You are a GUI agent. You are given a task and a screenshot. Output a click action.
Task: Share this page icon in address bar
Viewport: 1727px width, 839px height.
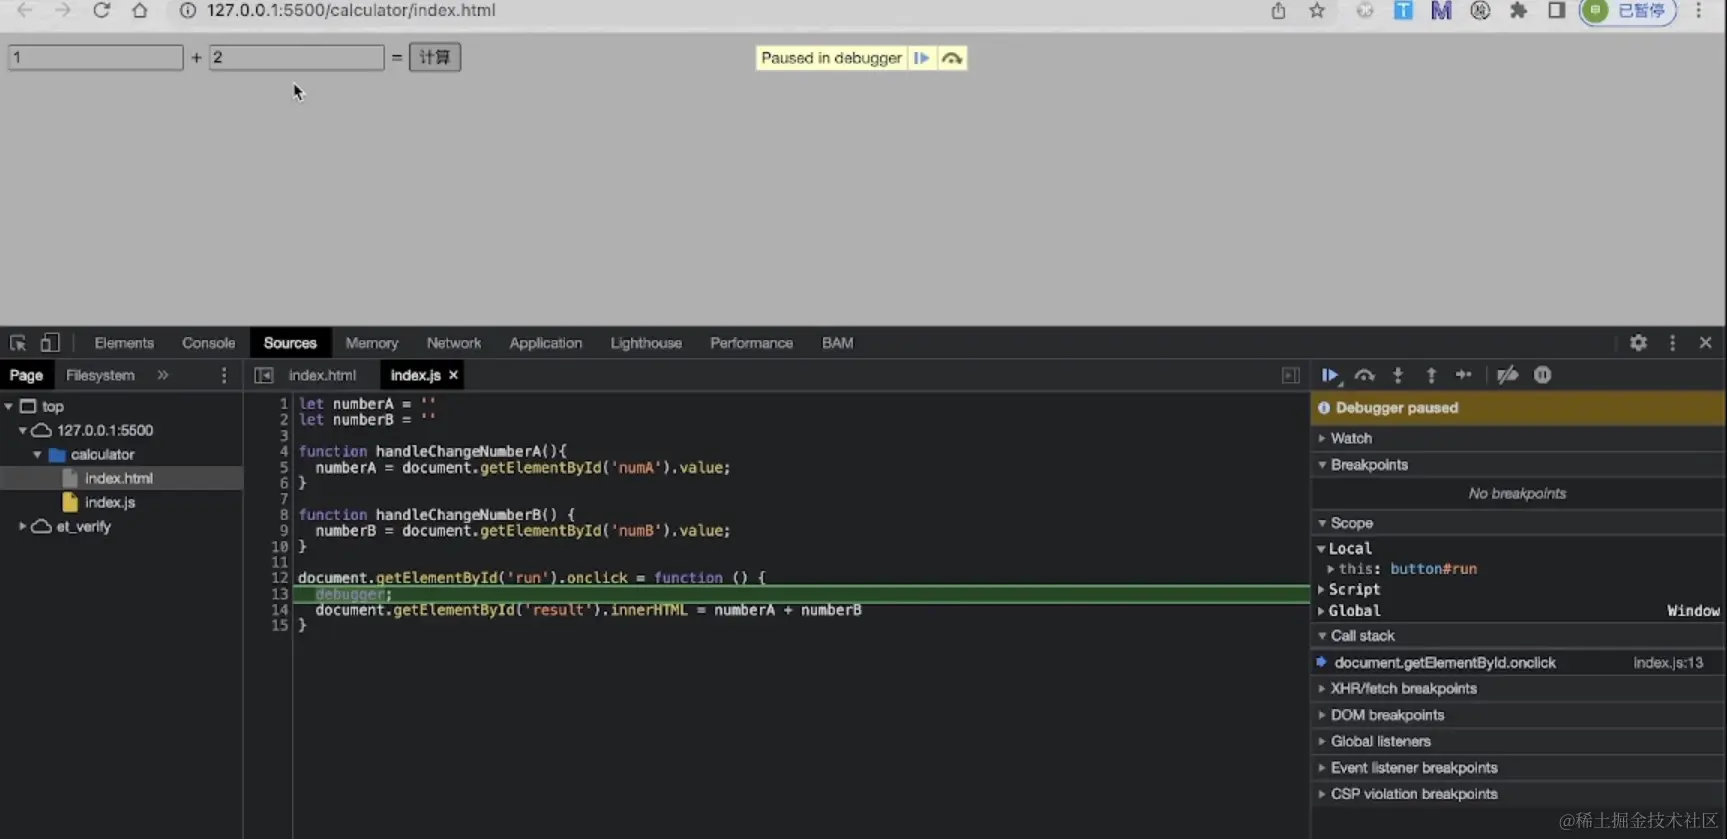(x=1278, y=11)
